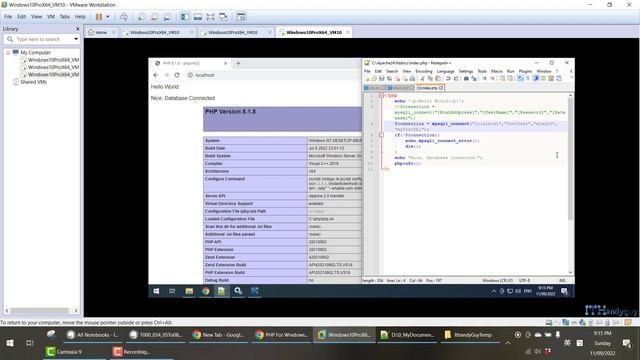Show the console view toolbar icon
Viewport: 640px width, 360px height.
click(x=241, y=17)
